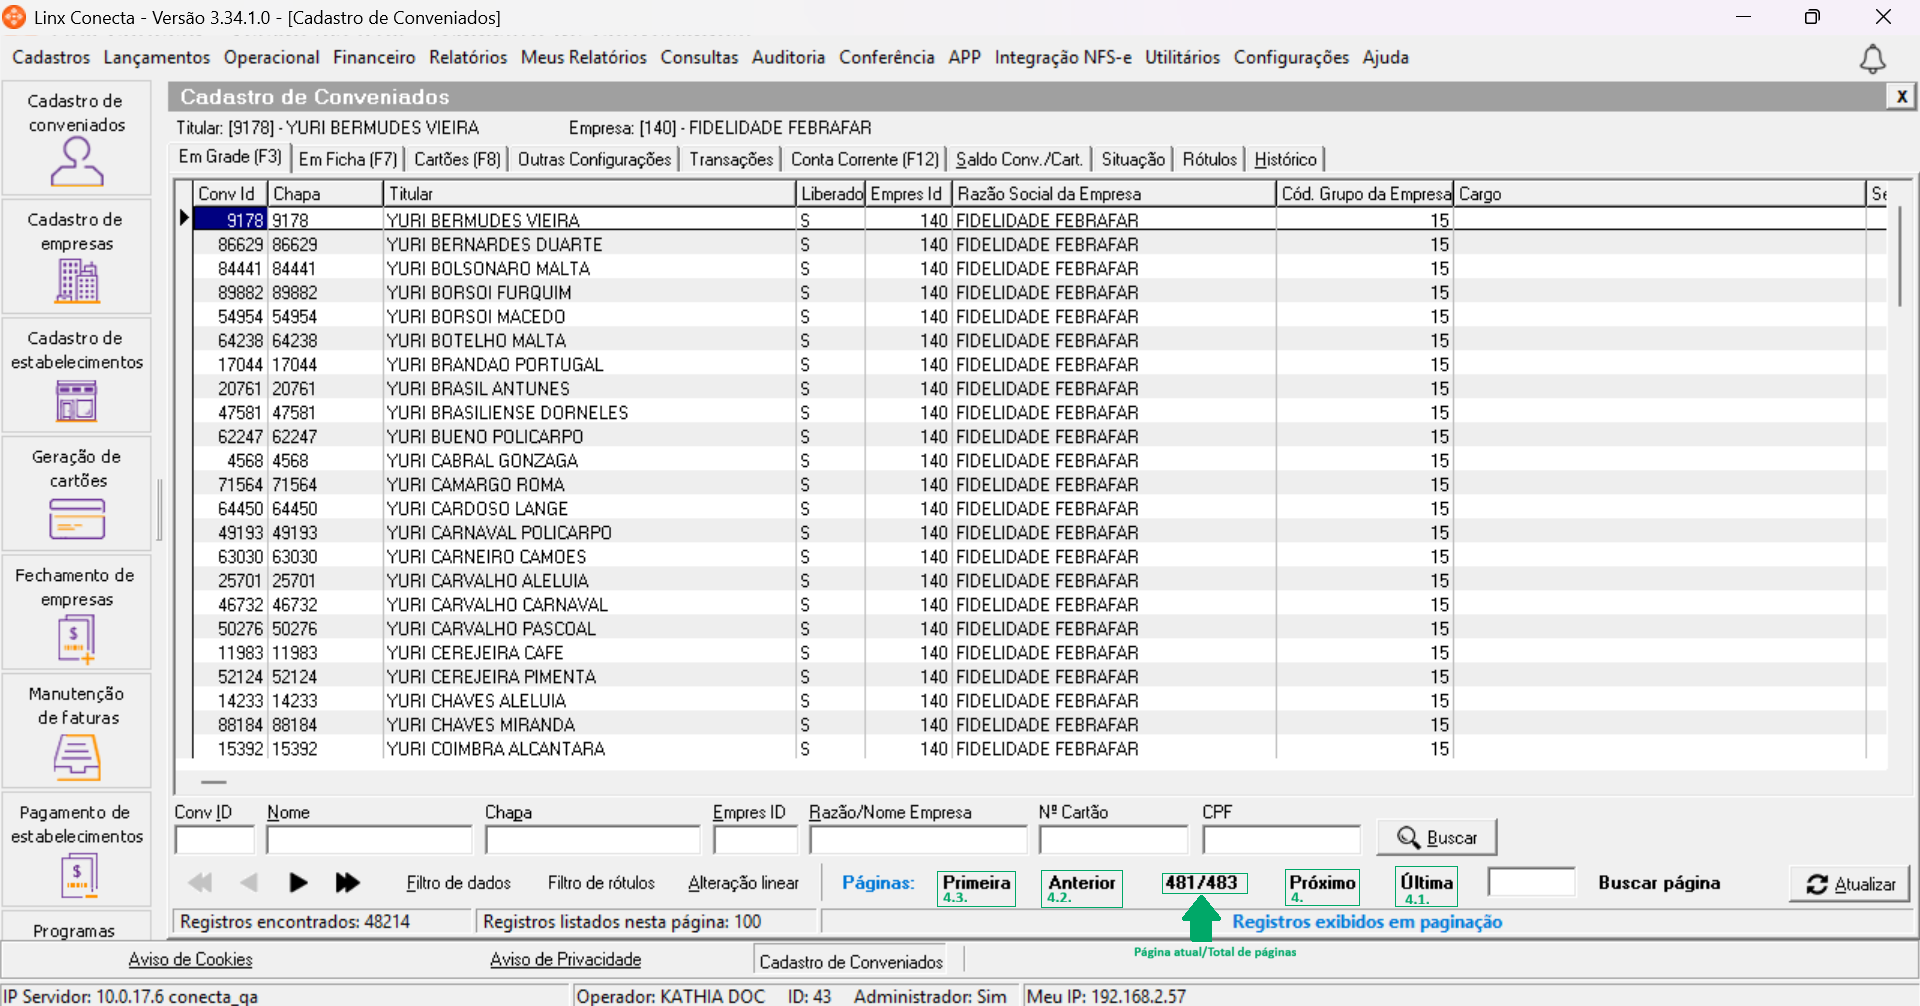1920x1006 pixels.
Task: Open the Meus Relatórios menu
Action: click(x=584, y=58)
